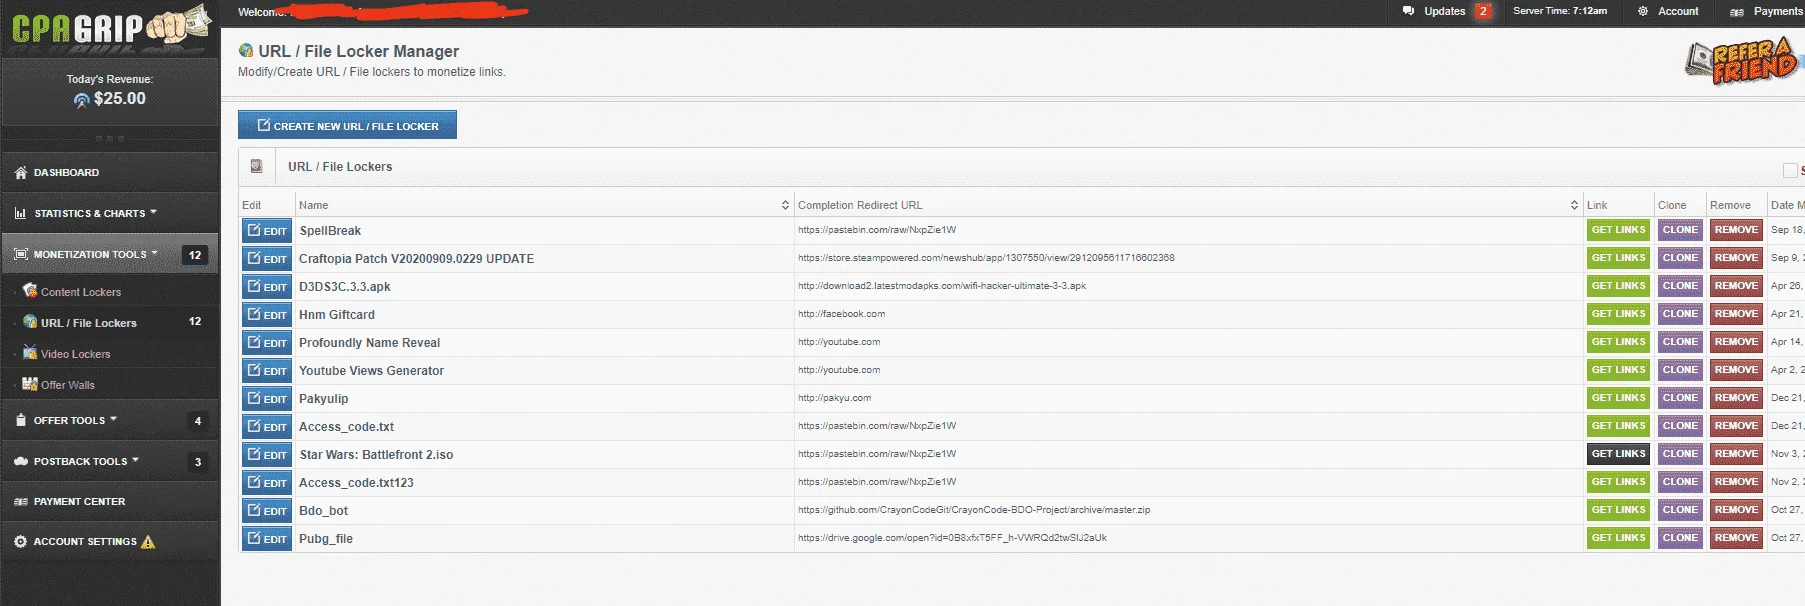Remove the Pakyulip locker
Screen dimensions: 1805x606
pyautogui.click(x=1736, y=398)
